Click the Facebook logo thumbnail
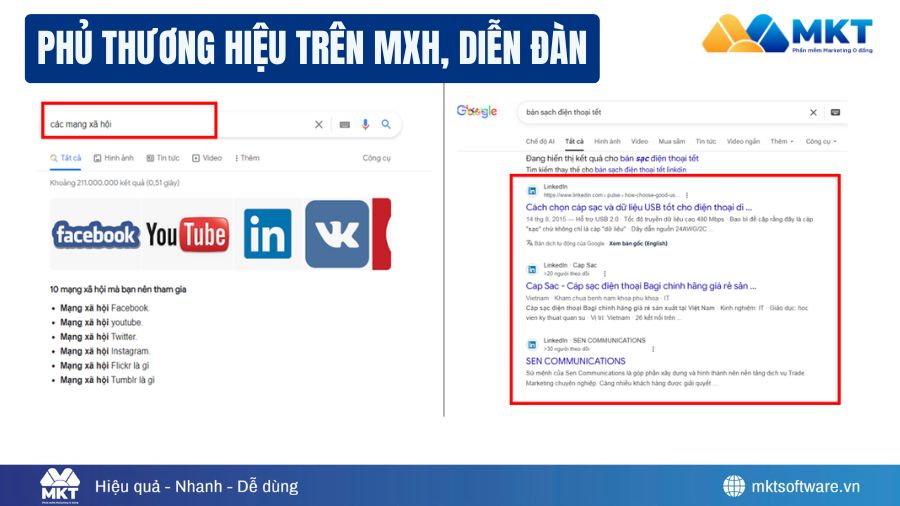 coord(96,234)
